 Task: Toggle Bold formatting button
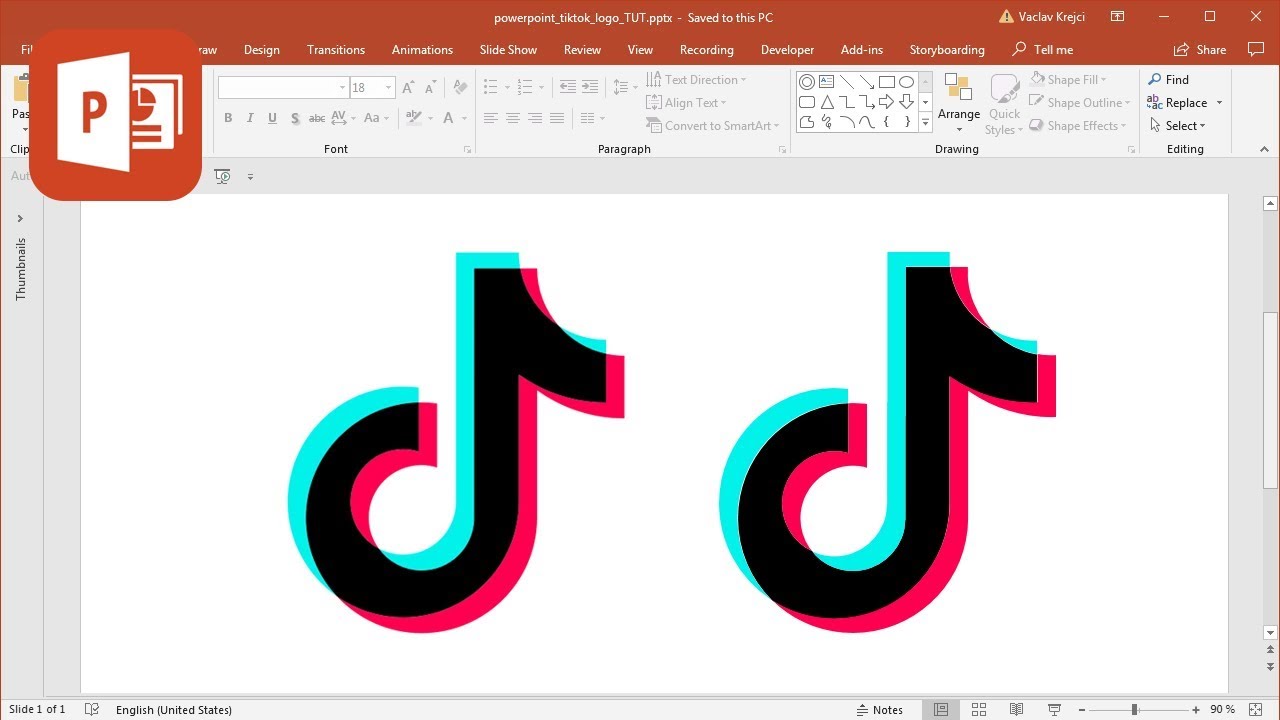tap(228, 118)
